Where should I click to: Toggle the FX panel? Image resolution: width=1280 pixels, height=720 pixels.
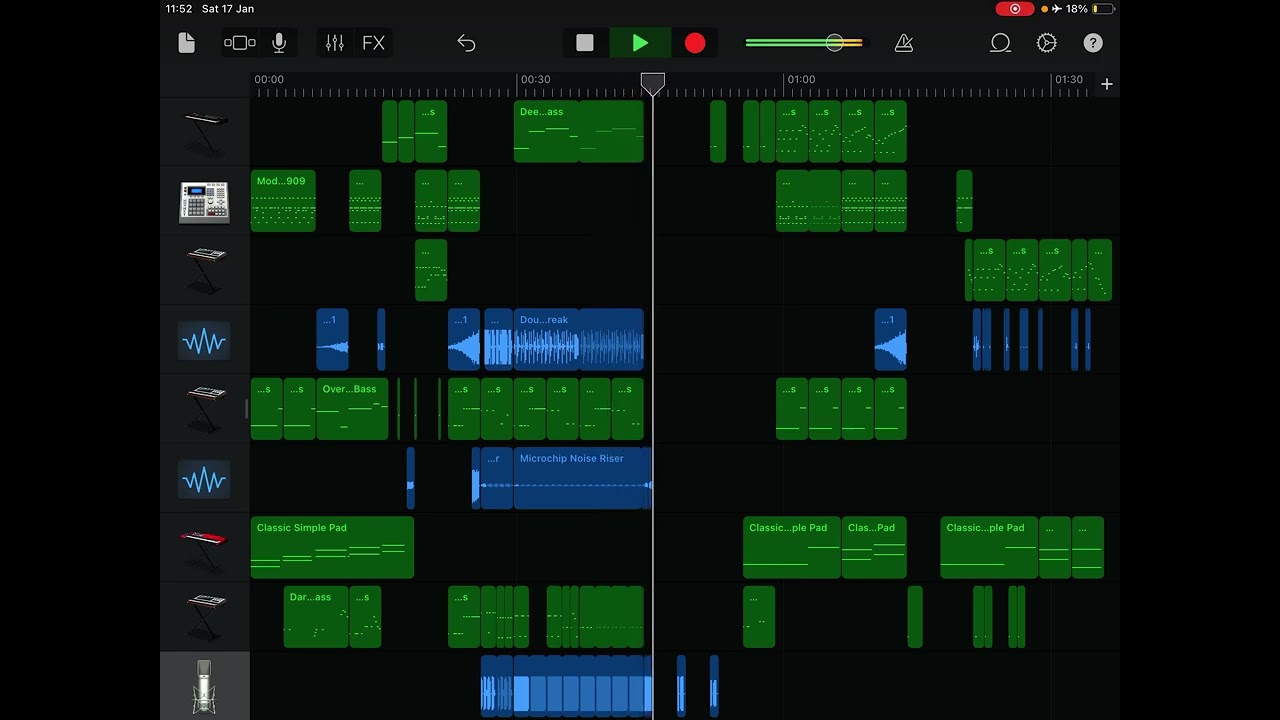[373, 43]
